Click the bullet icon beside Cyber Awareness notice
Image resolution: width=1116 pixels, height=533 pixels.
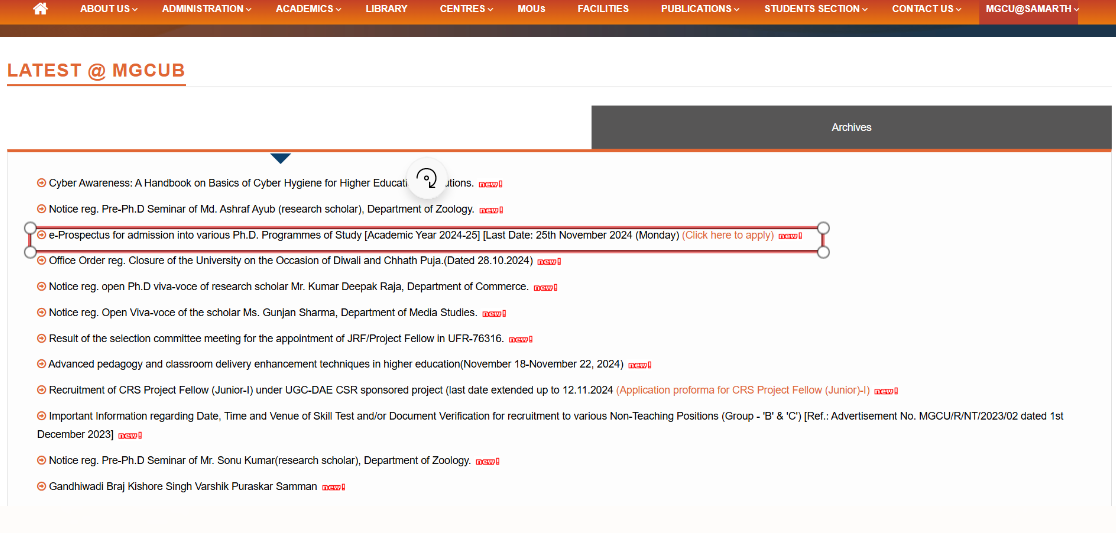pos(42,183)
